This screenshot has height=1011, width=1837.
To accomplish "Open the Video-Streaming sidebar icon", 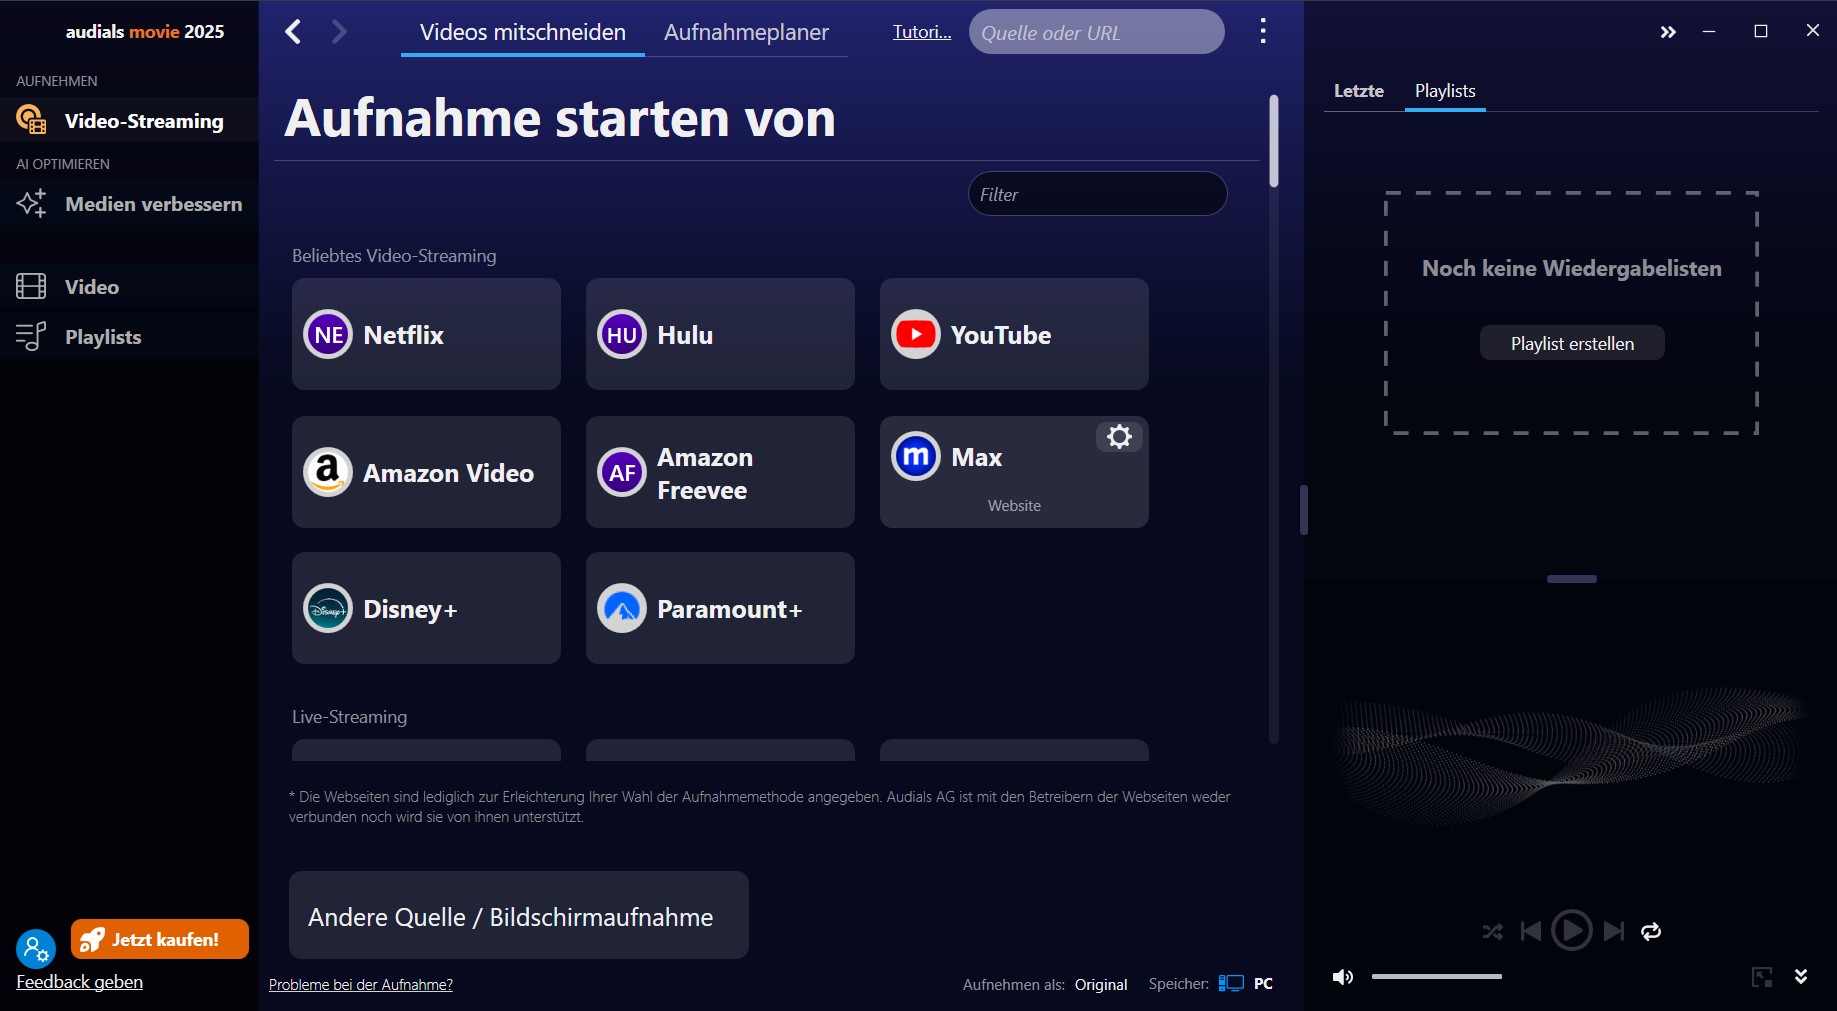I will tap(31, 120).
